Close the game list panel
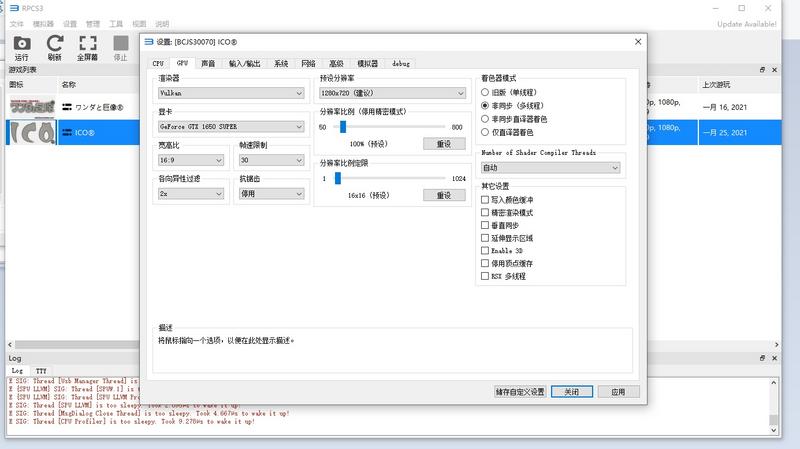 pos(774,69)
